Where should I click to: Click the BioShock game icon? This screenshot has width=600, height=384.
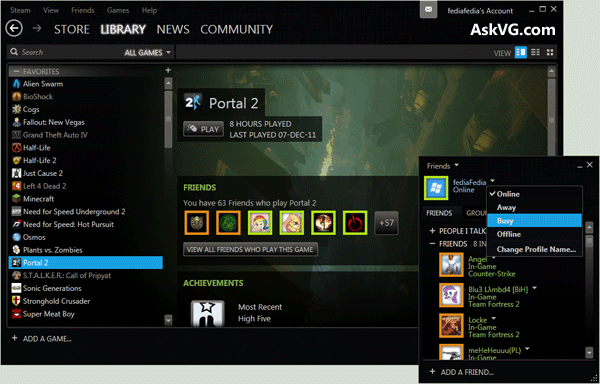pyautogui.click(x=16, y=96)
